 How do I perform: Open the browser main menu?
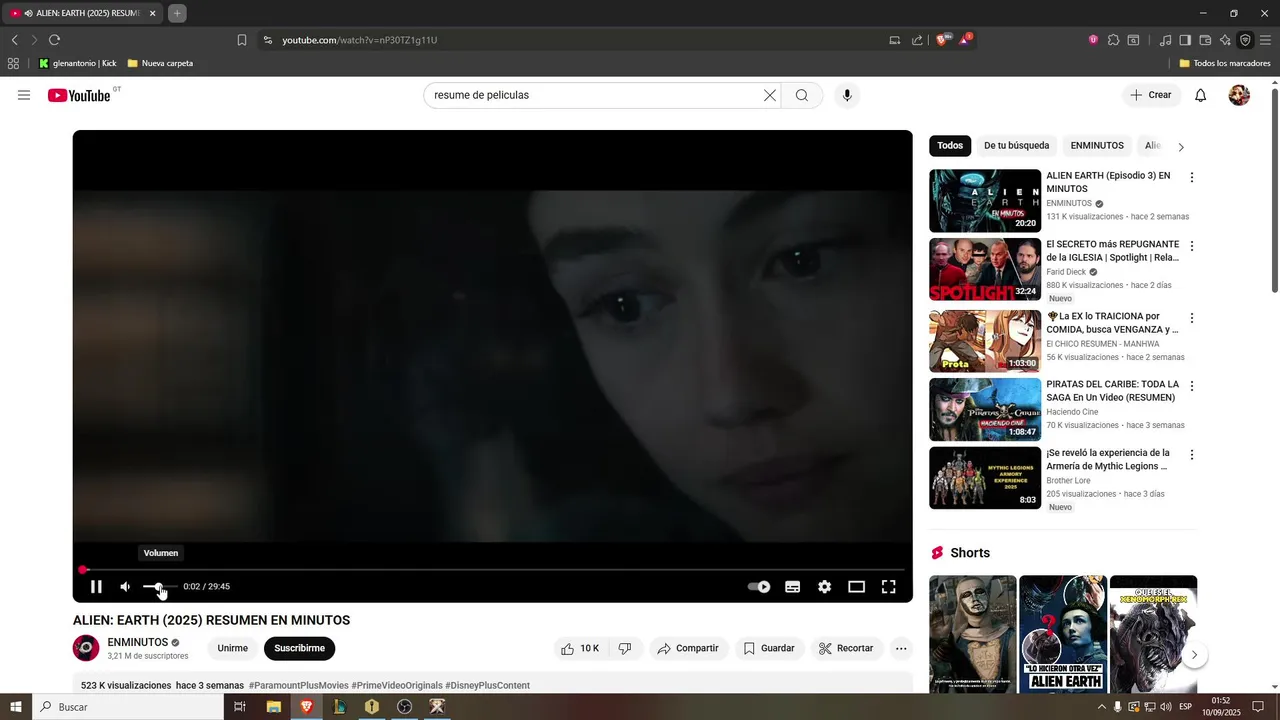1265,40
